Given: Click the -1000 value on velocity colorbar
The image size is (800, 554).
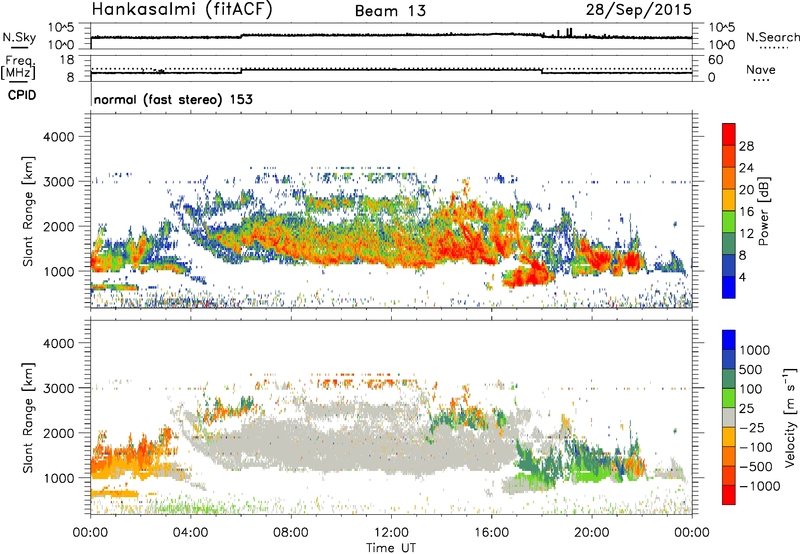Looking at the screenshot, I should [x=760, y=486].
